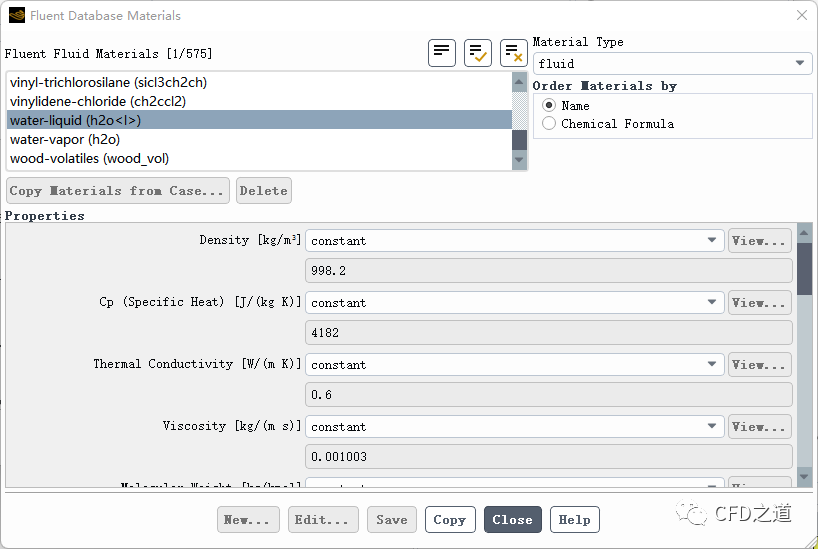The height and width of the screenshot is (549, 818).
Task: Click the View button for Density
Action: [760, 241]
